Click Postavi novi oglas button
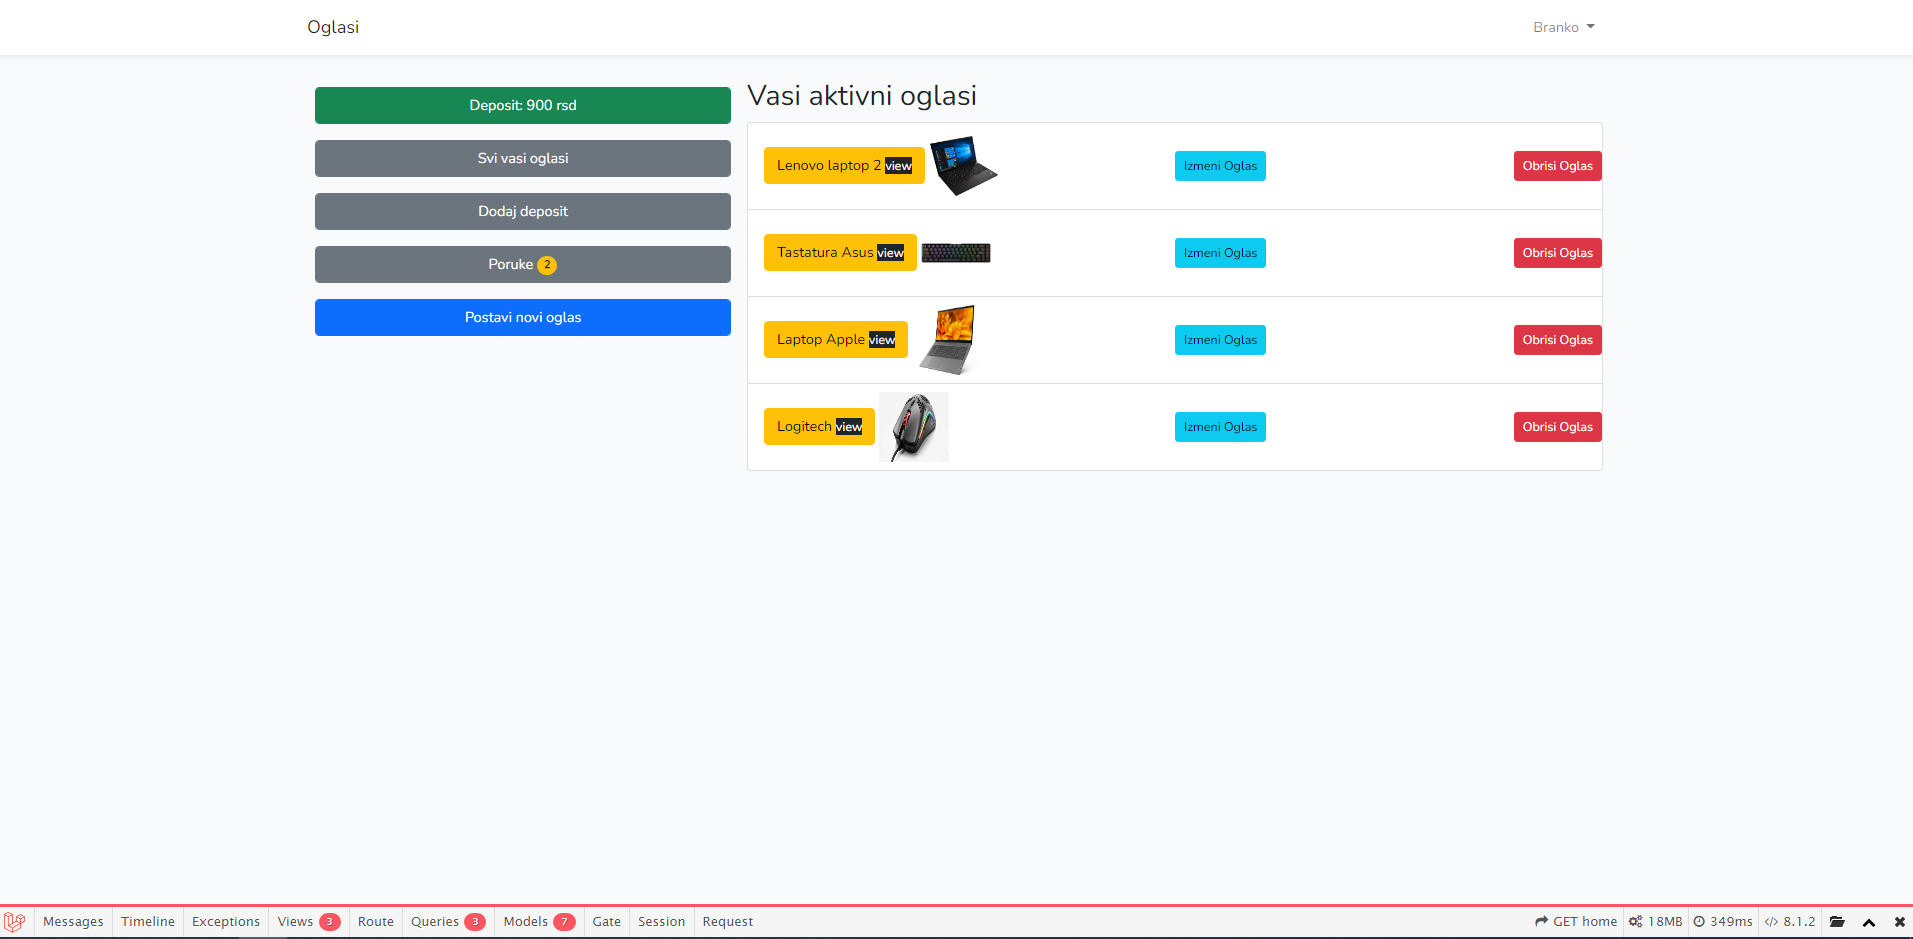 coord(522,317)
